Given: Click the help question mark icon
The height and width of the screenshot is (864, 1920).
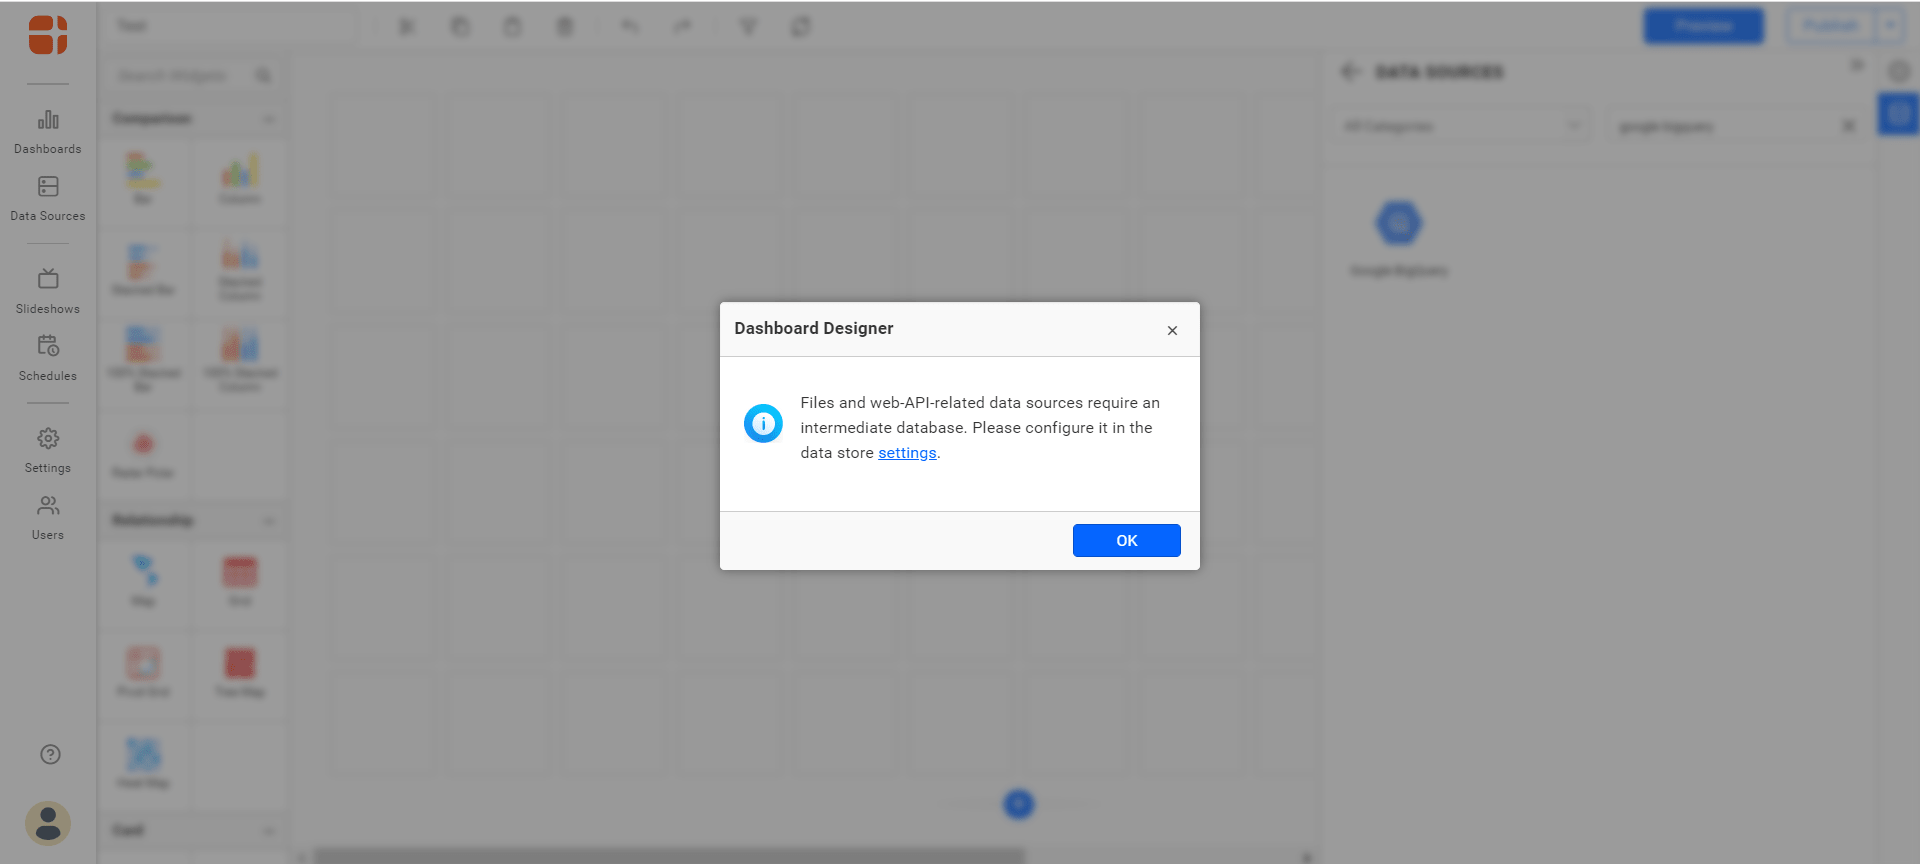Looking at the screenshot, I should coord(50,754).
